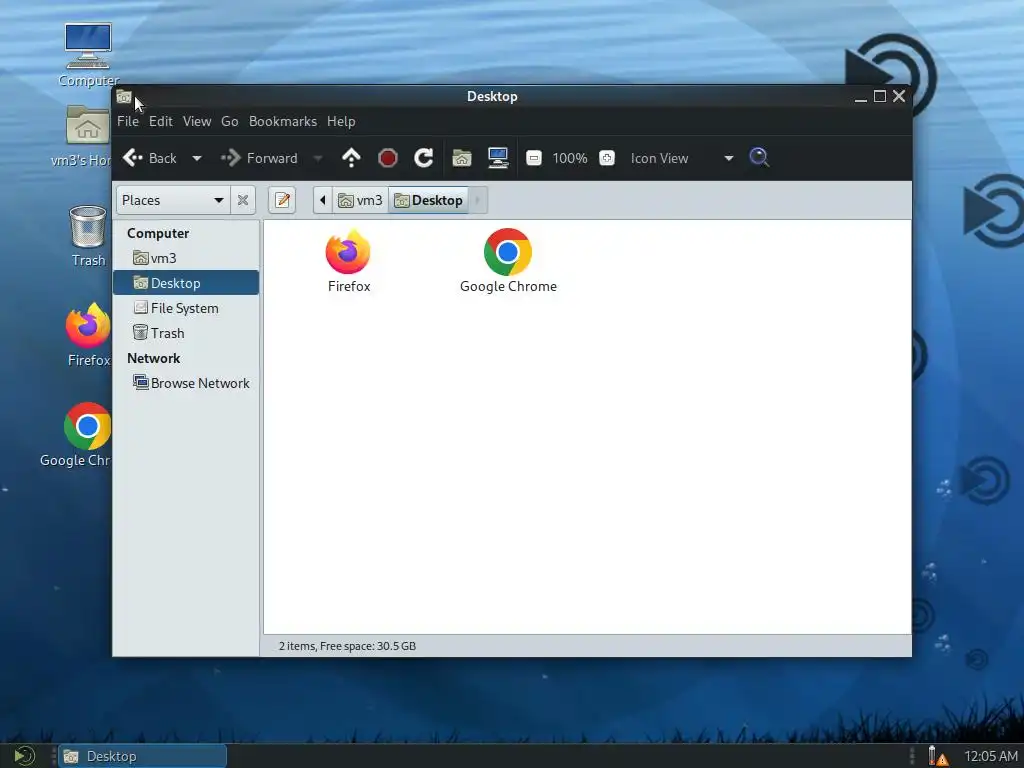This screenshot has height=768, width=1024.
Task: Open Home folder toolbar icon
Action: pos(462,158)
